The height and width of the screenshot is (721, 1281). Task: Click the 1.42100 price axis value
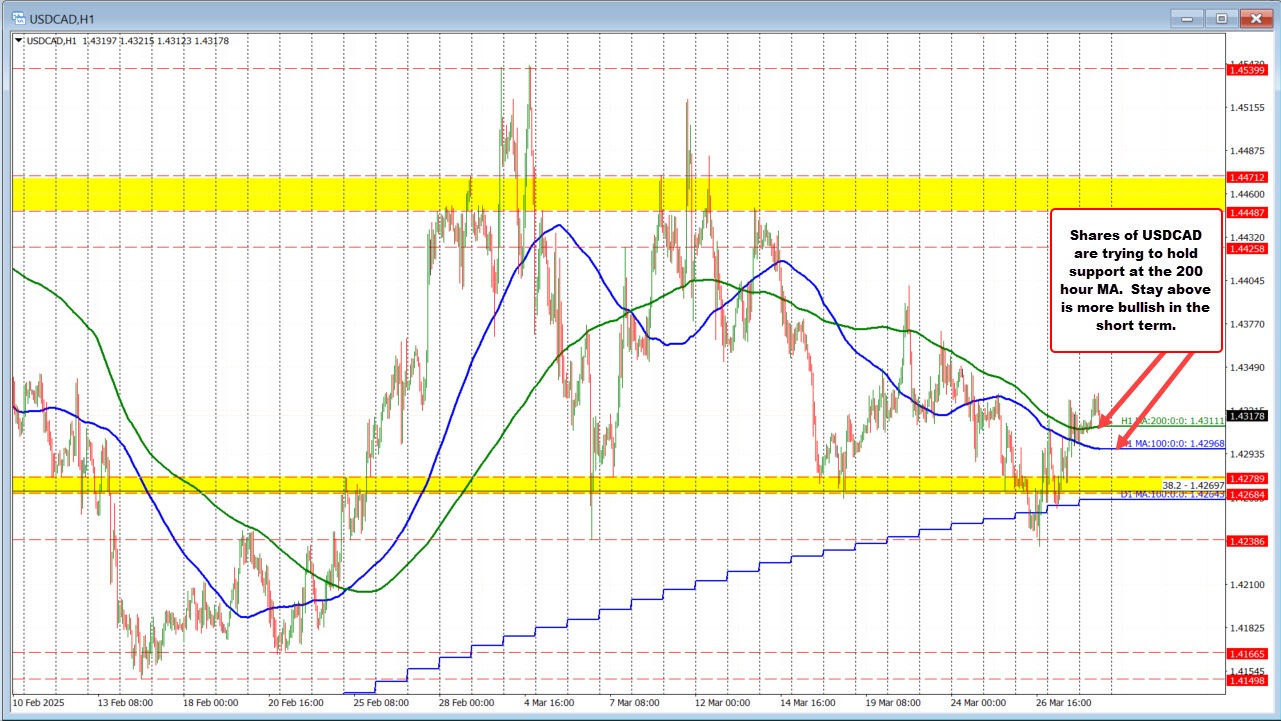click(x=1249, y=584)
